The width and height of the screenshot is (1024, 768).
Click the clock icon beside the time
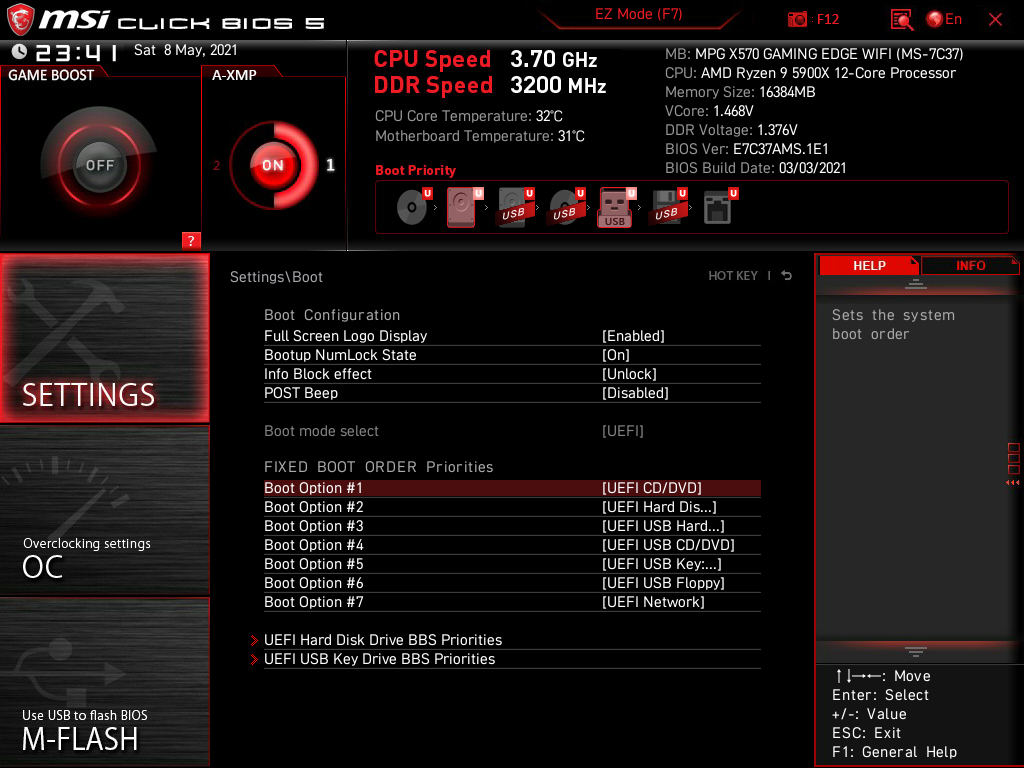(x=19, y=51)
